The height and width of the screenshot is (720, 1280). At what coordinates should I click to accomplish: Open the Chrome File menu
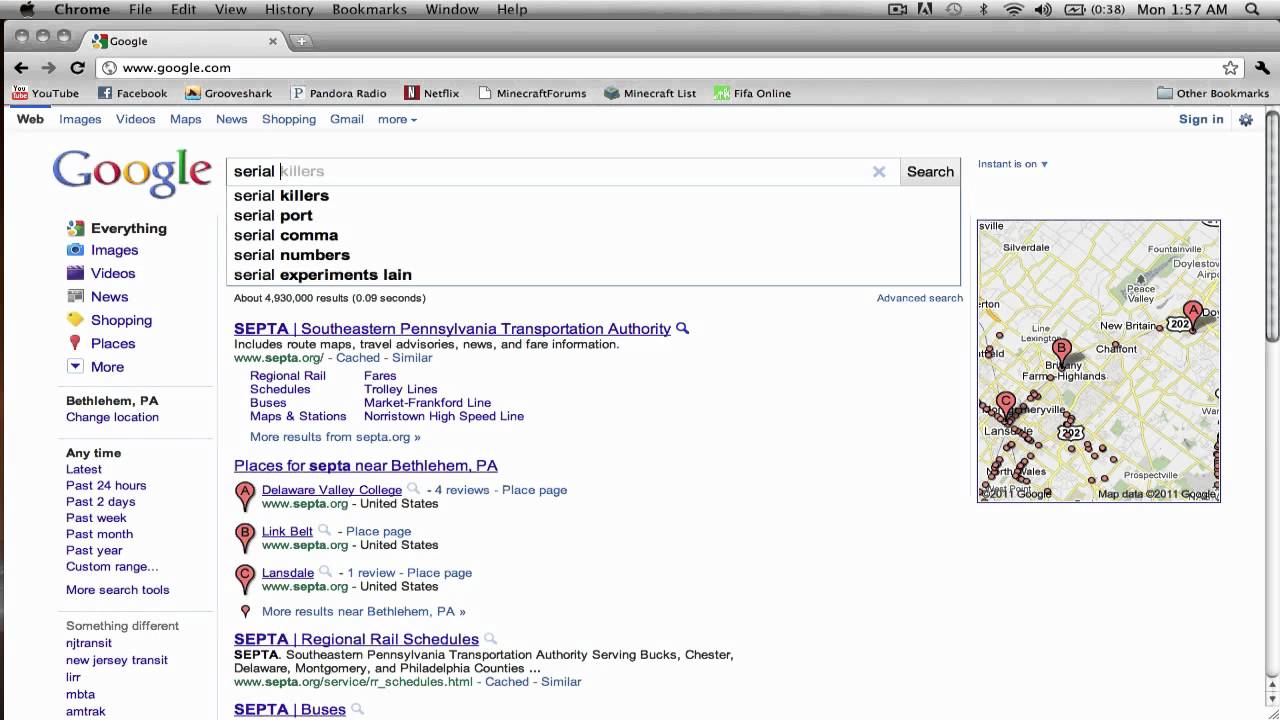tap(140, 9)
